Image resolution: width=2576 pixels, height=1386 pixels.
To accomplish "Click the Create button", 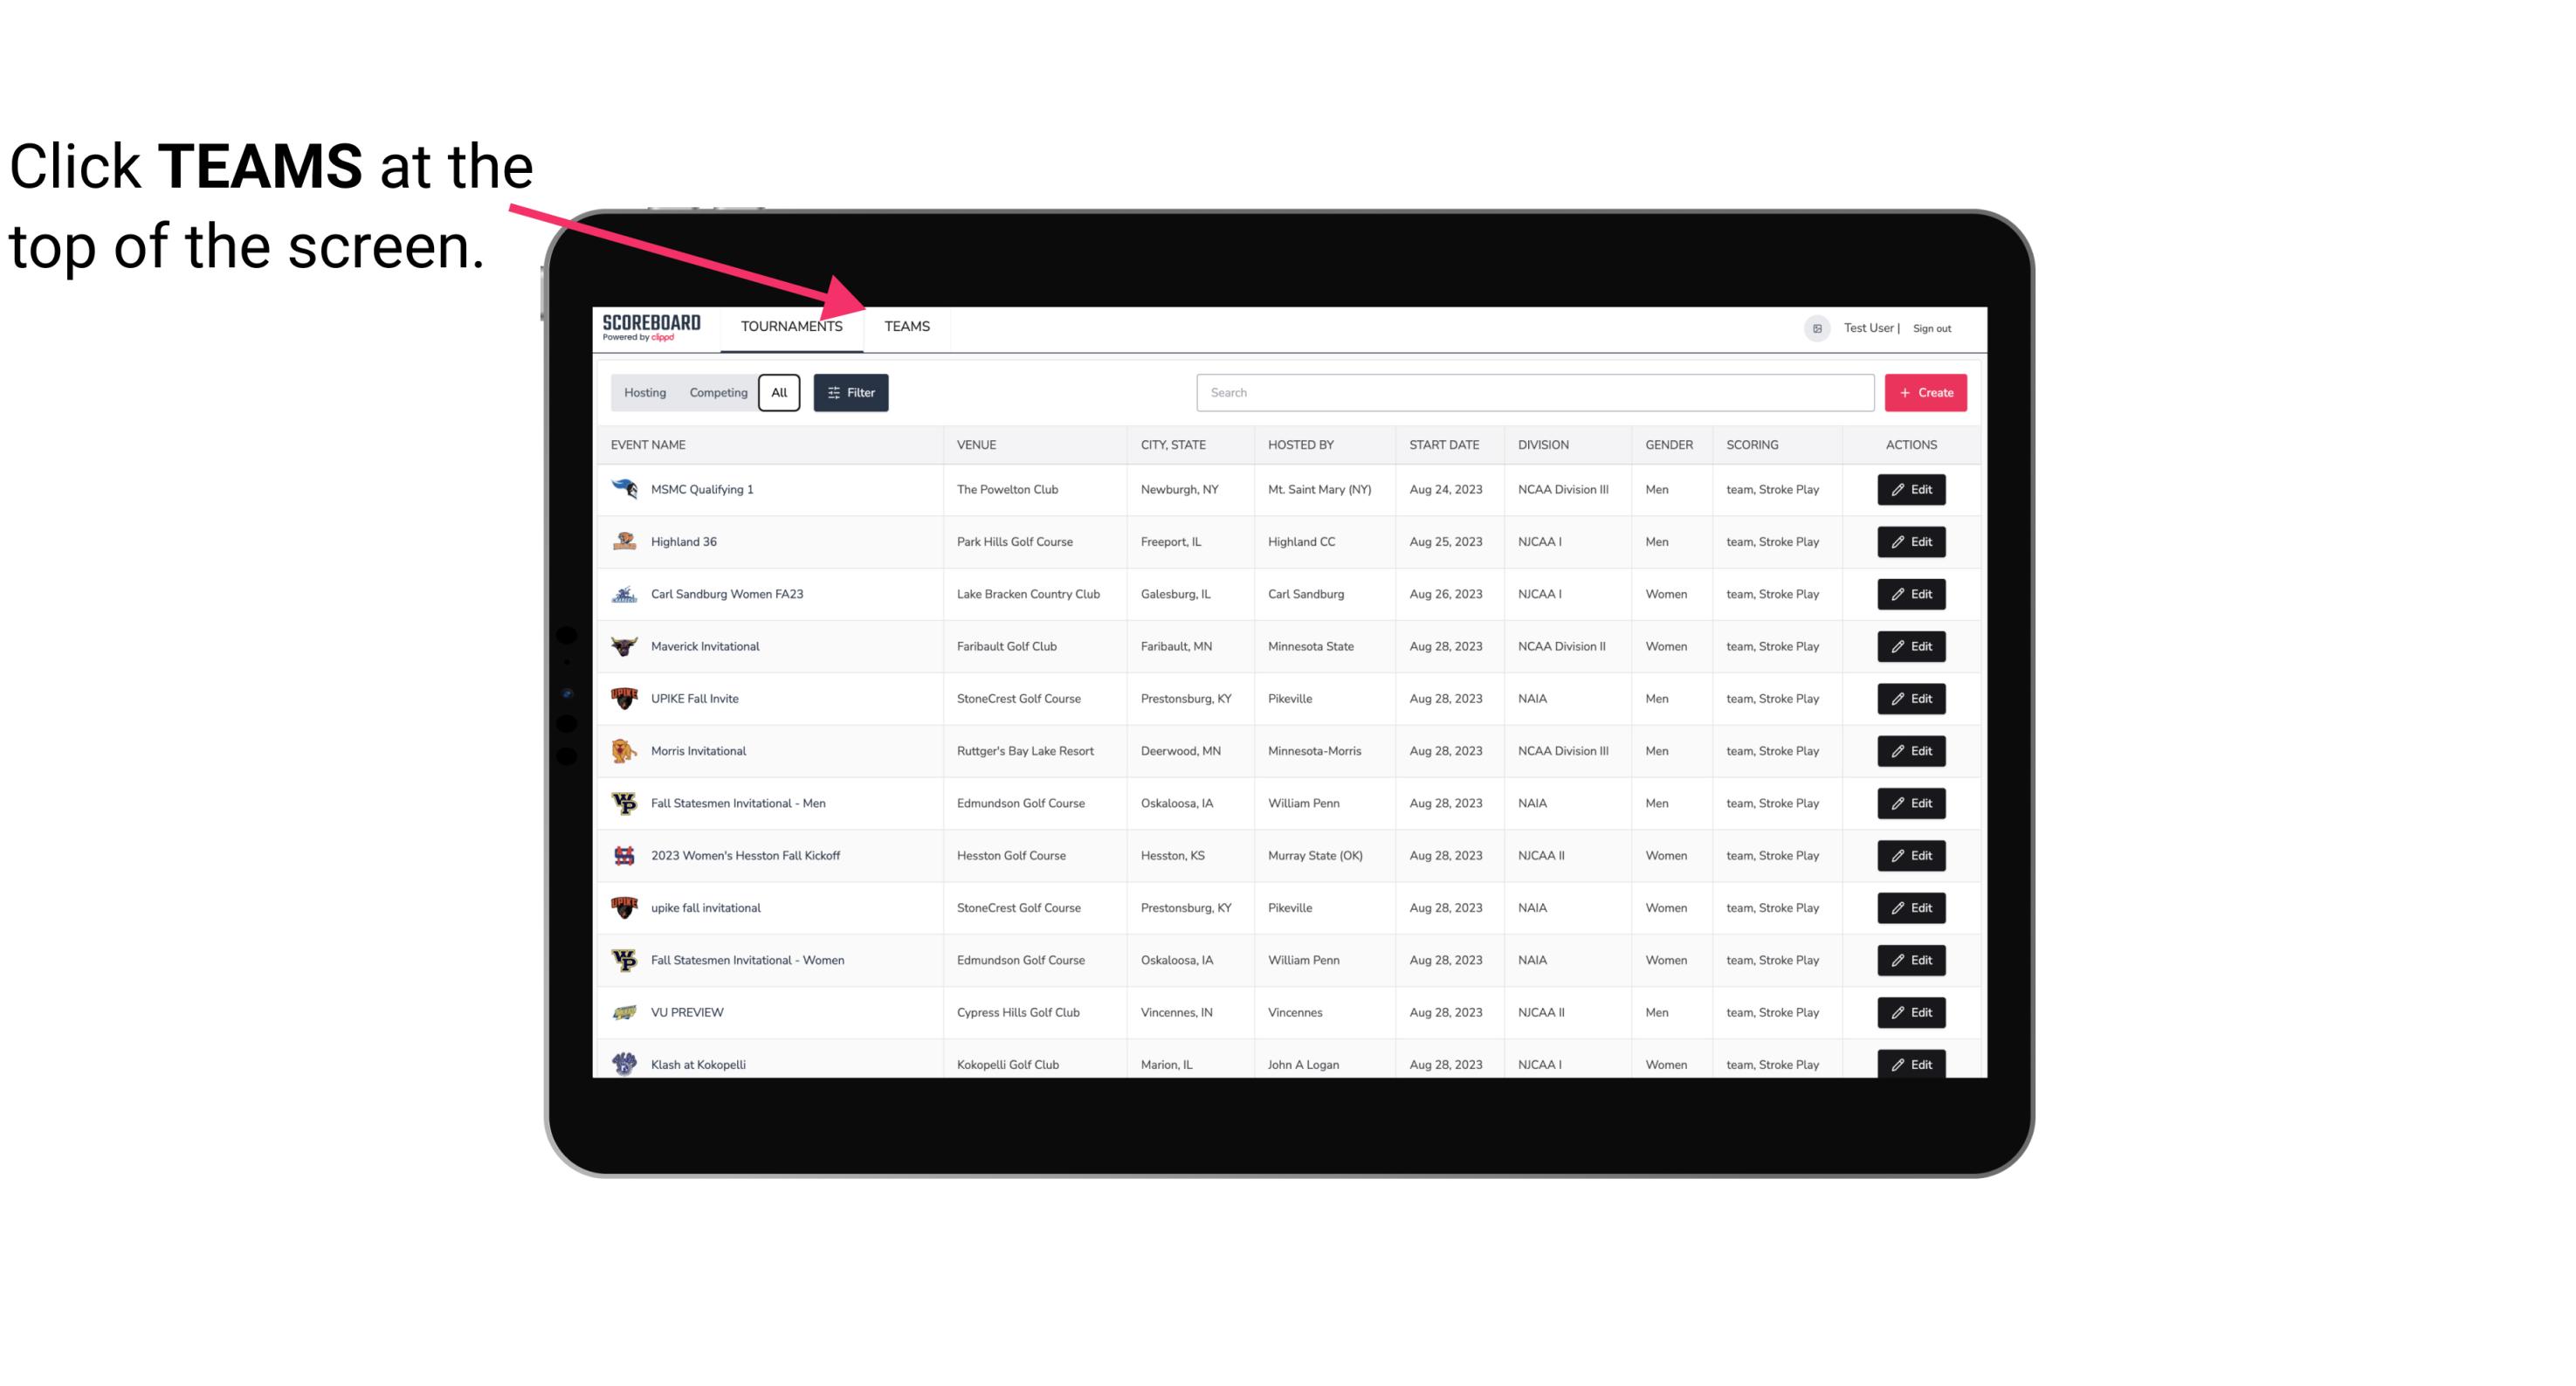I will pyautogui.click(x=1926, y=393).
